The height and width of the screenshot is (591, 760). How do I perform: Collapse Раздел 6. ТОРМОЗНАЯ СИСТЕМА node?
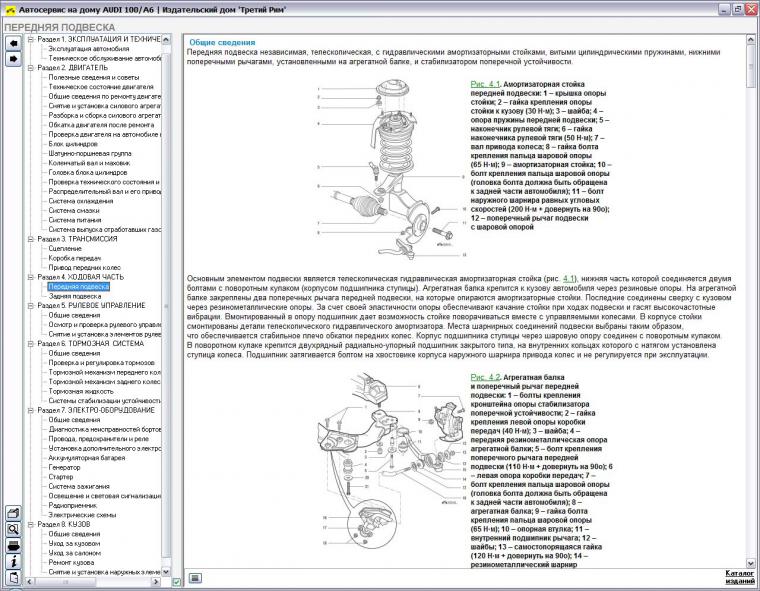(x=31, y=343)
